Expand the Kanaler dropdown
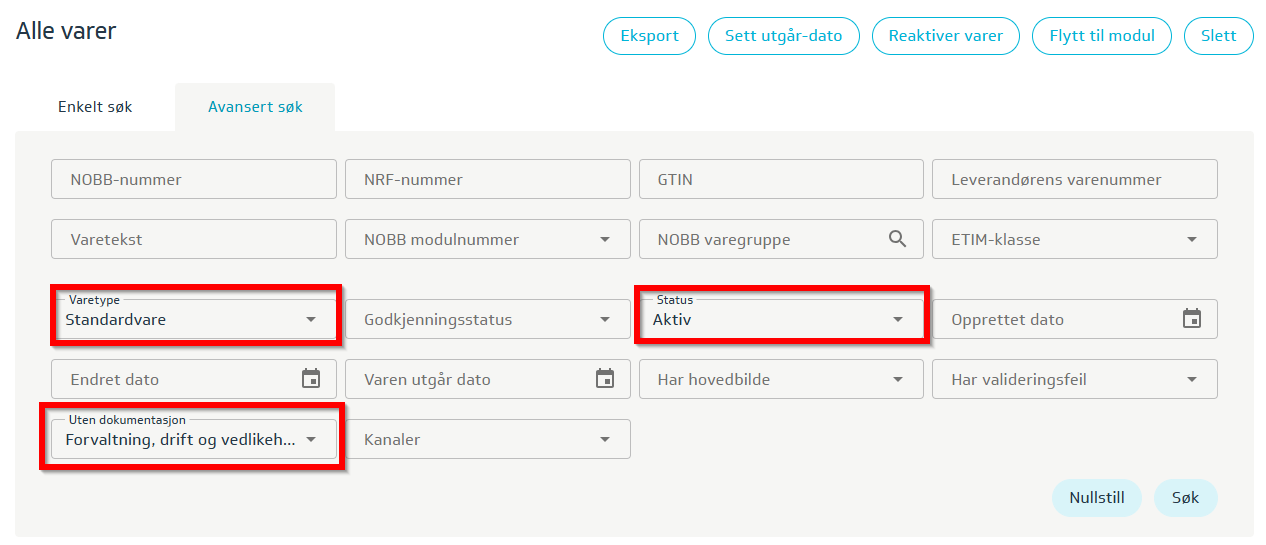This screenshot has height=545, width=1266. pyautogui.click(x=605, y=440)
